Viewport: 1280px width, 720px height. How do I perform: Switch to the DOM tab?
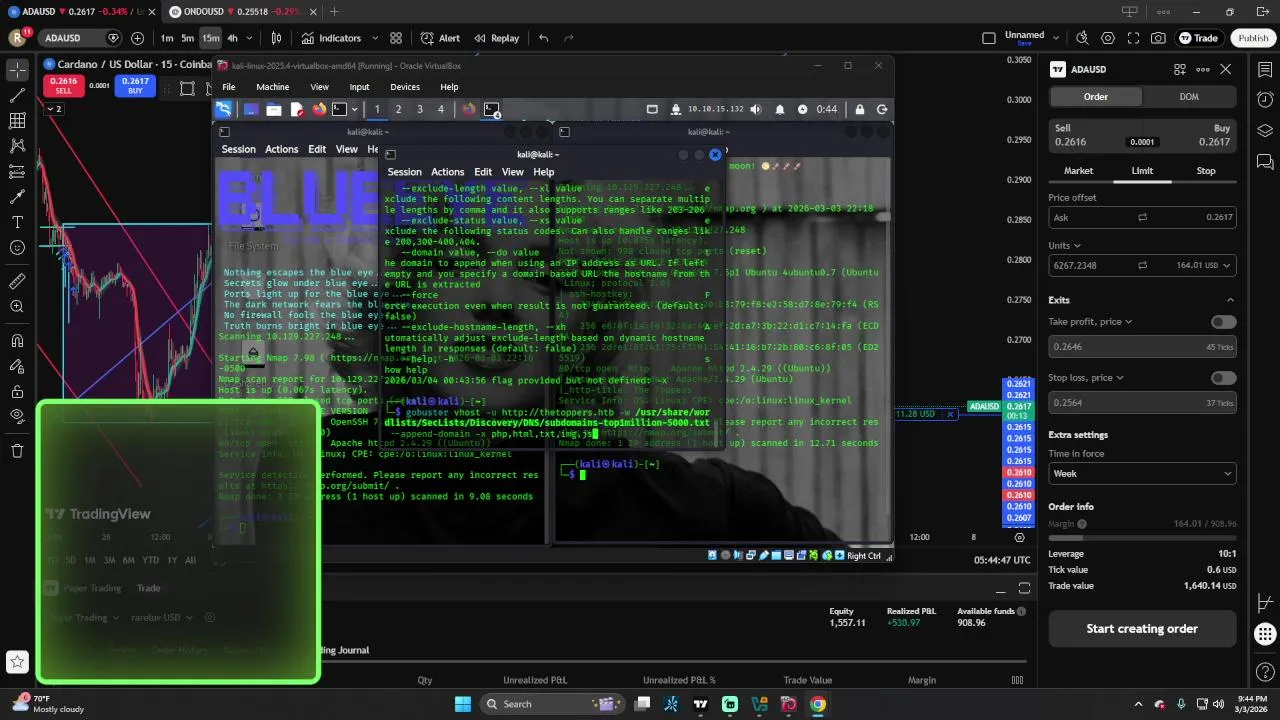pos(1188,97)
